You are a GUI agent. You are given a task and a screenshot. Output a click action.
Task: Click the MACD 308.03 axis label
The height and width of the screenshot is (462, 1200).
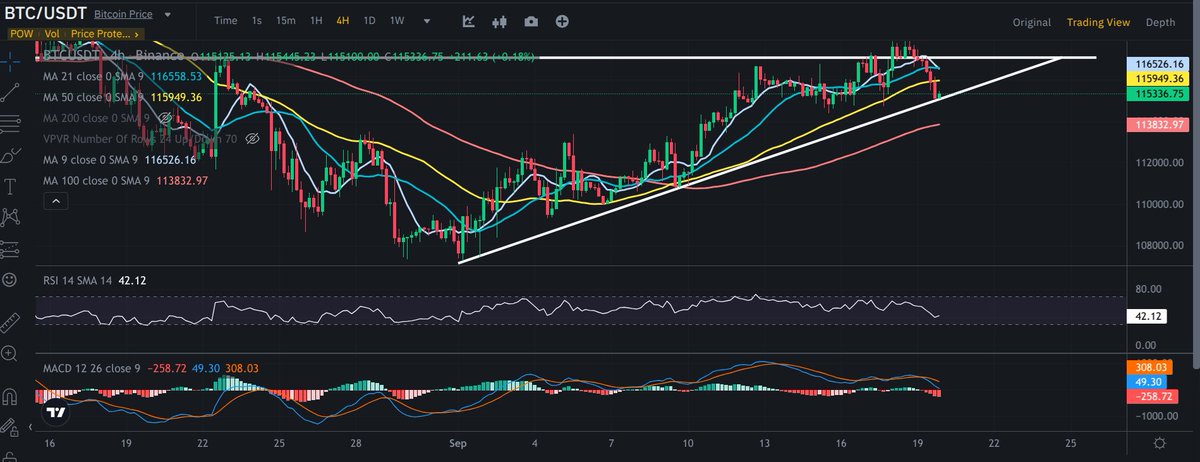click(1150, 368)
